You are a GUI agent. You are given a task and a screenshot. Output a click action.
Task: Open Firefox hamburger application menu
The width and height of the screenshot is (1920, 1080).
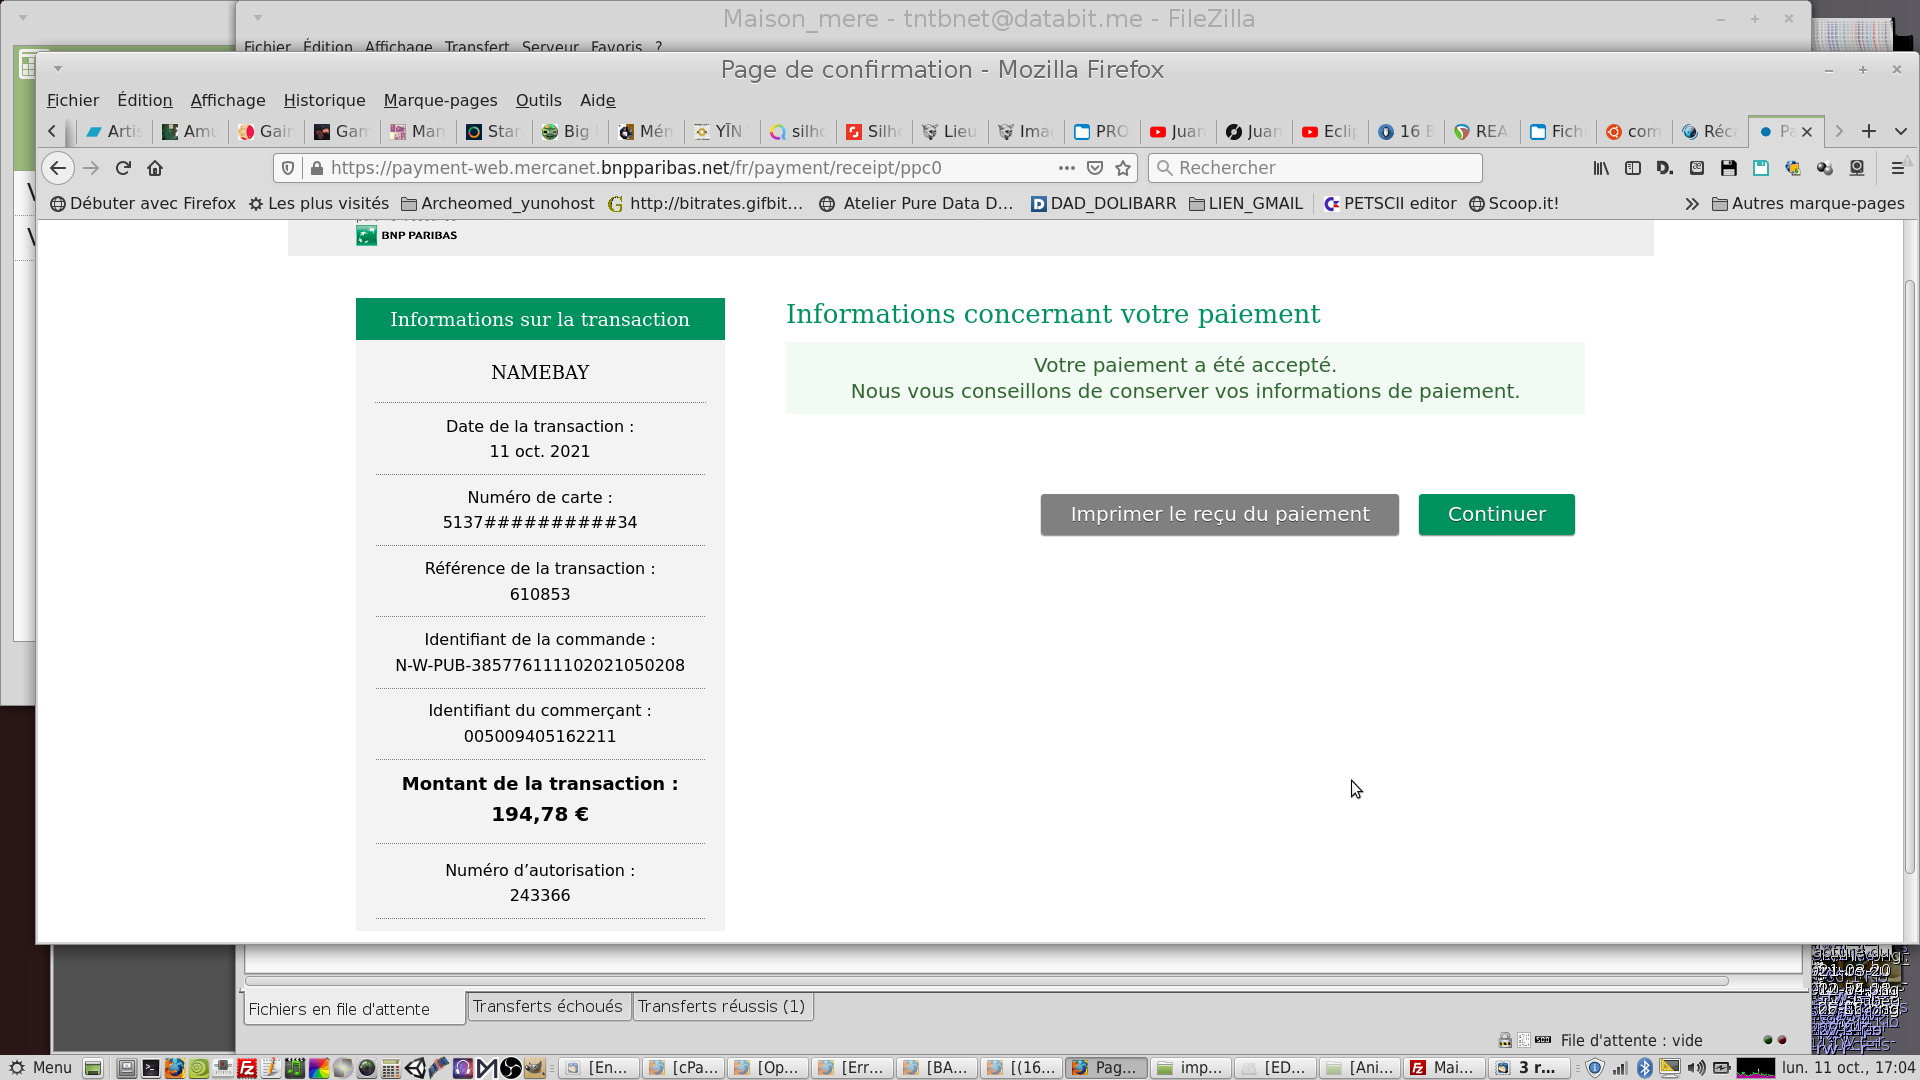coord(1897,168)
